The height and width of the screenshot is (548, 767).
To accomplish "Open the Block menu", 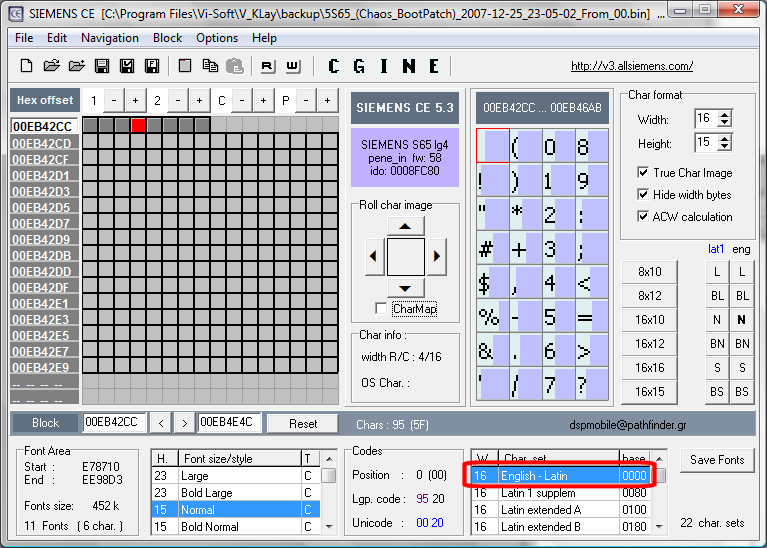I will point(167,38).
